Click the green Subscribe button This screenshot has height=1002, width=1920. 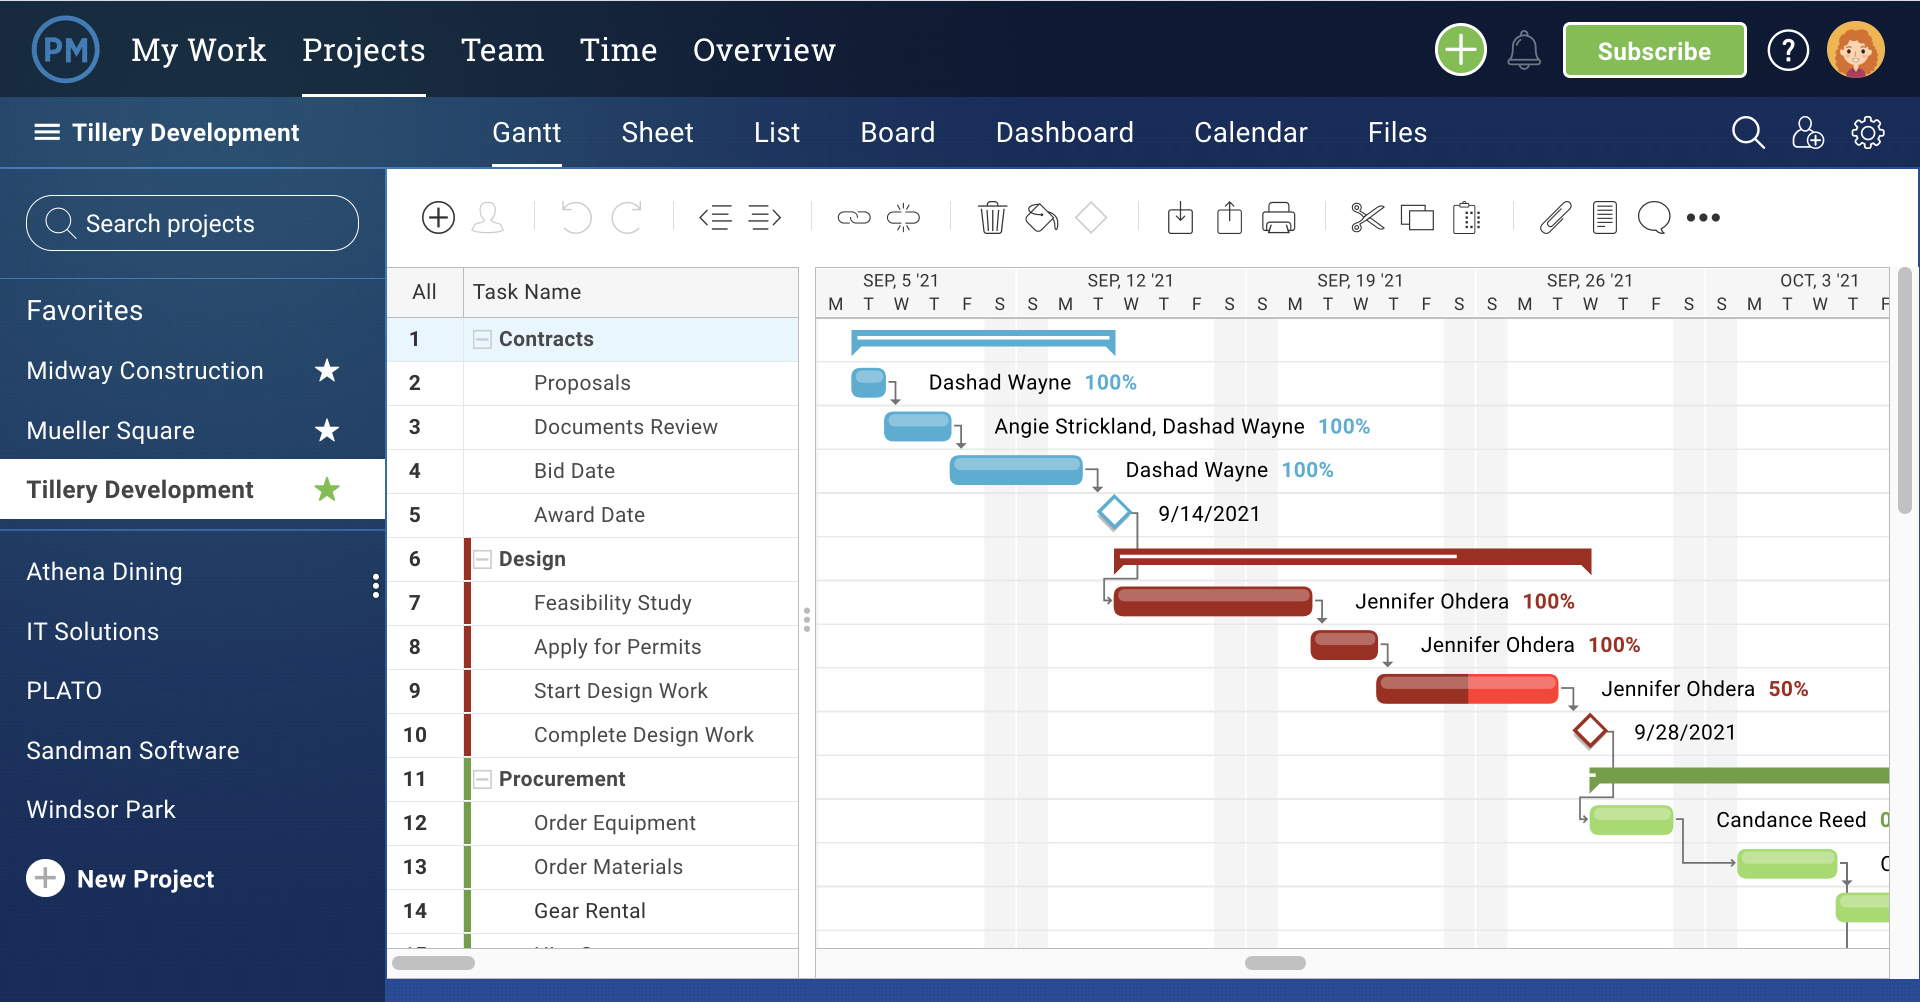pyautogui.click(x=1654, y=51)
